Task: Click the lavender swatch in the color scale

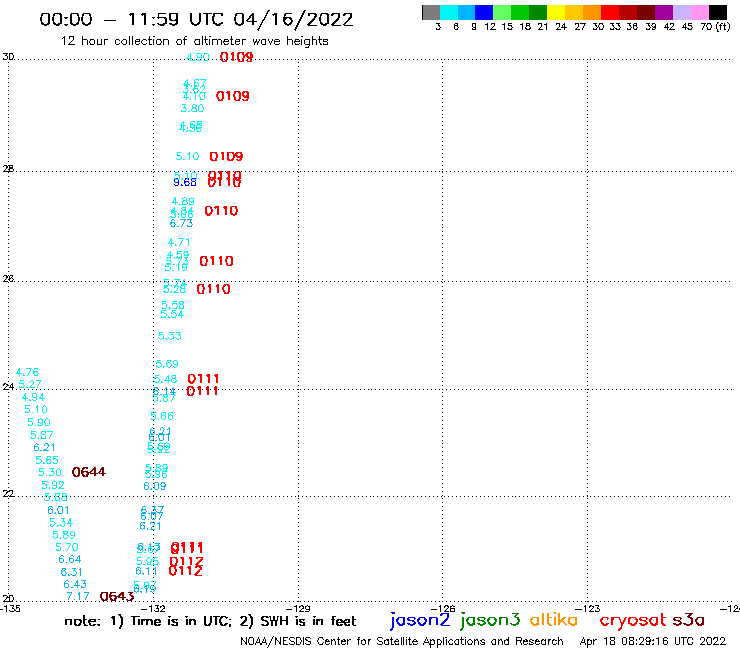Action: point(681,12)
